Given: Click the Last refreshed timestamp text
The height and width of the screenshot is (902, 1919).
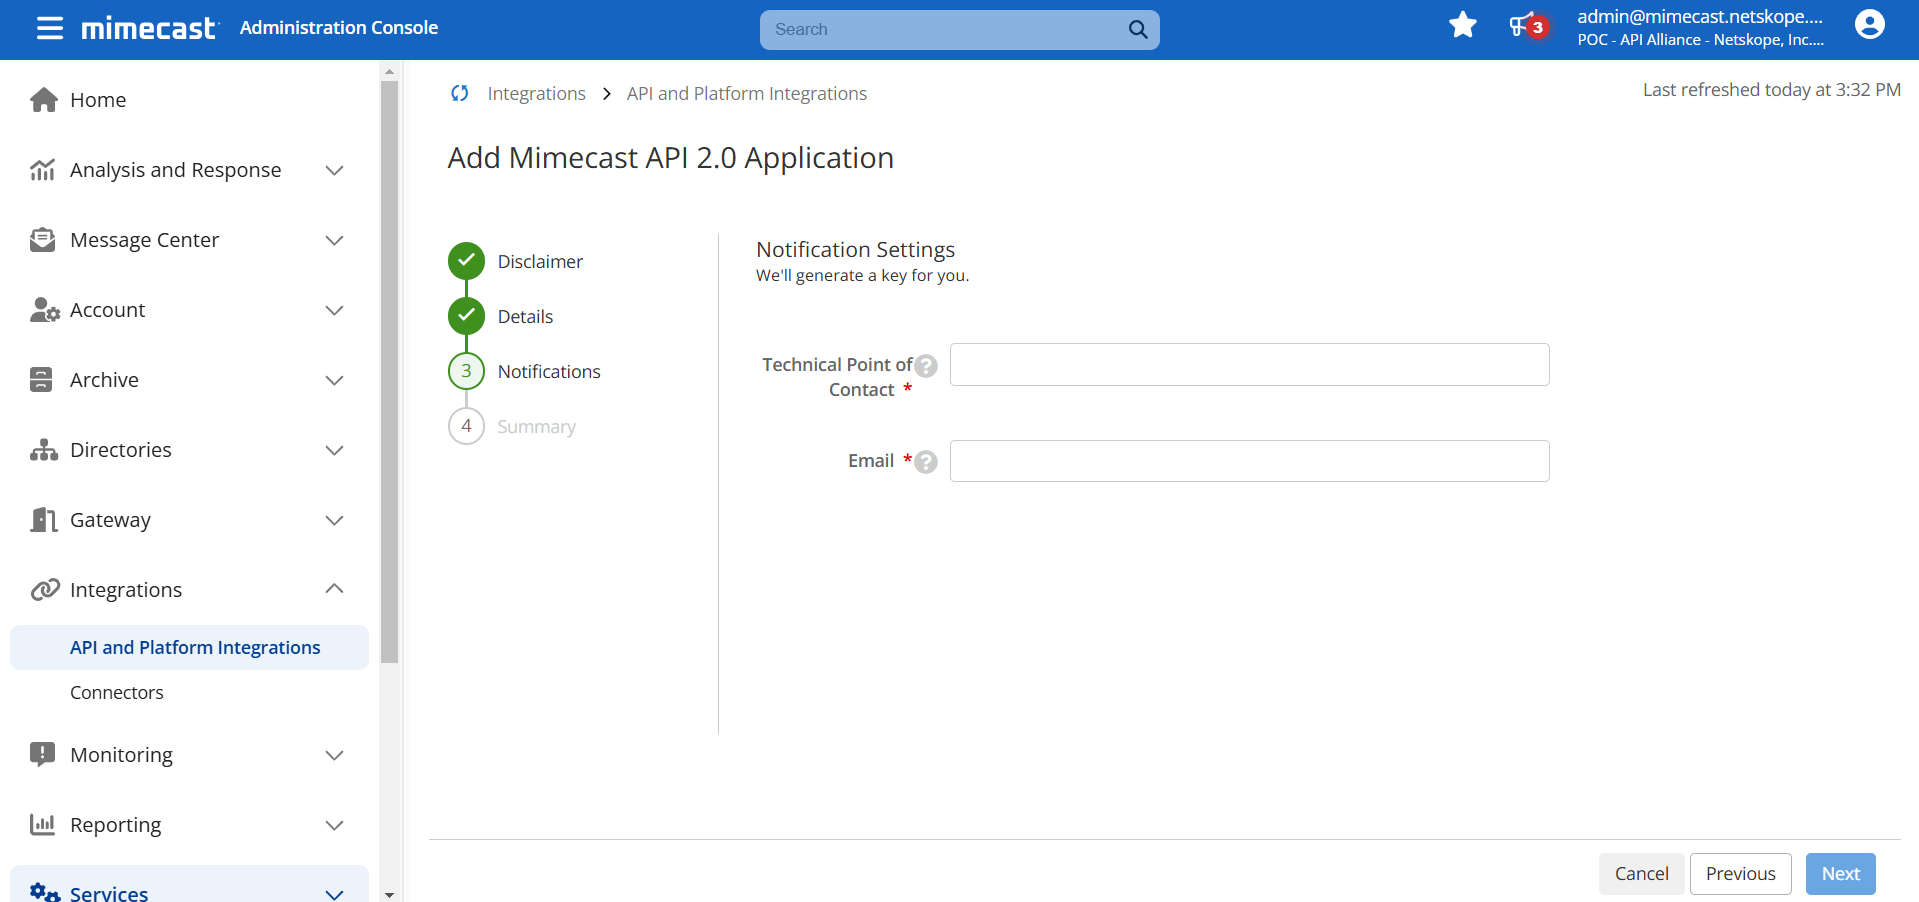Looking at the screenshot, I should click(1771, 89).
